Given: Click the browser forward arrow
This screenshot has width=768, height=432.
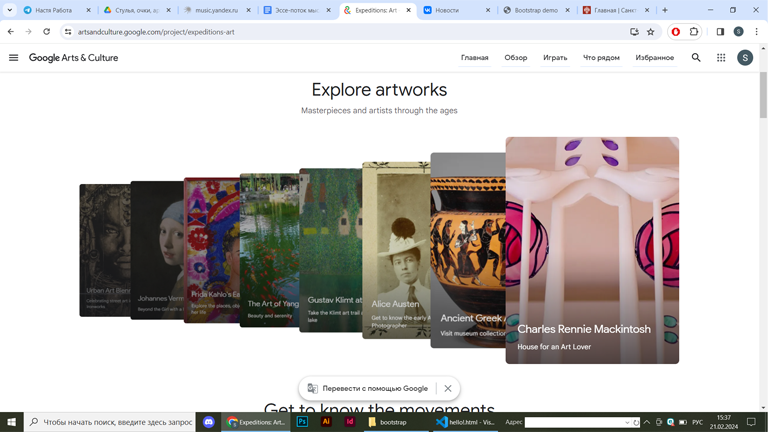Looking at the screenshot, I should 28,32.
